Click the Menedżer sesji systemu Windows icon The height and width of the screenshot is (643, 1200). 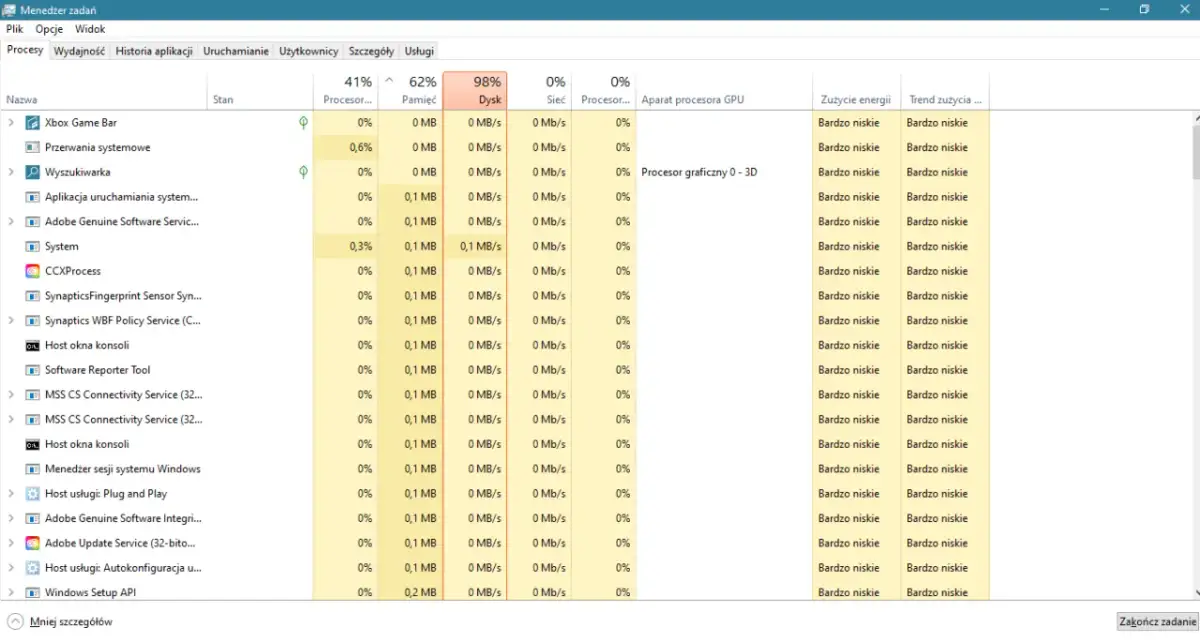[31, 468]
